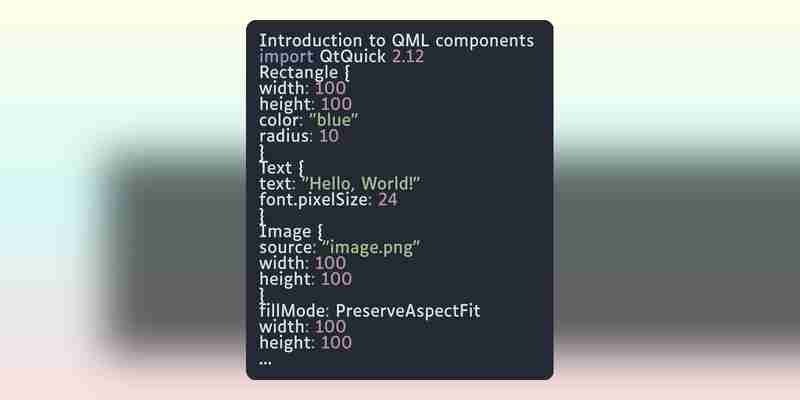The width and height of the screenshot is (800, 400).
Task: Click the pixel size value 24
Action: click(x=388, y=200)
